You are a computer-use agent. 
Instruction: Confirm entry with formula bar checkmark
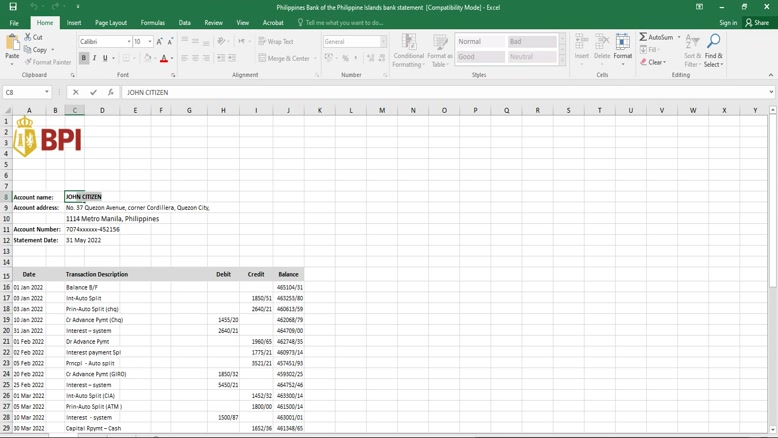93,92
